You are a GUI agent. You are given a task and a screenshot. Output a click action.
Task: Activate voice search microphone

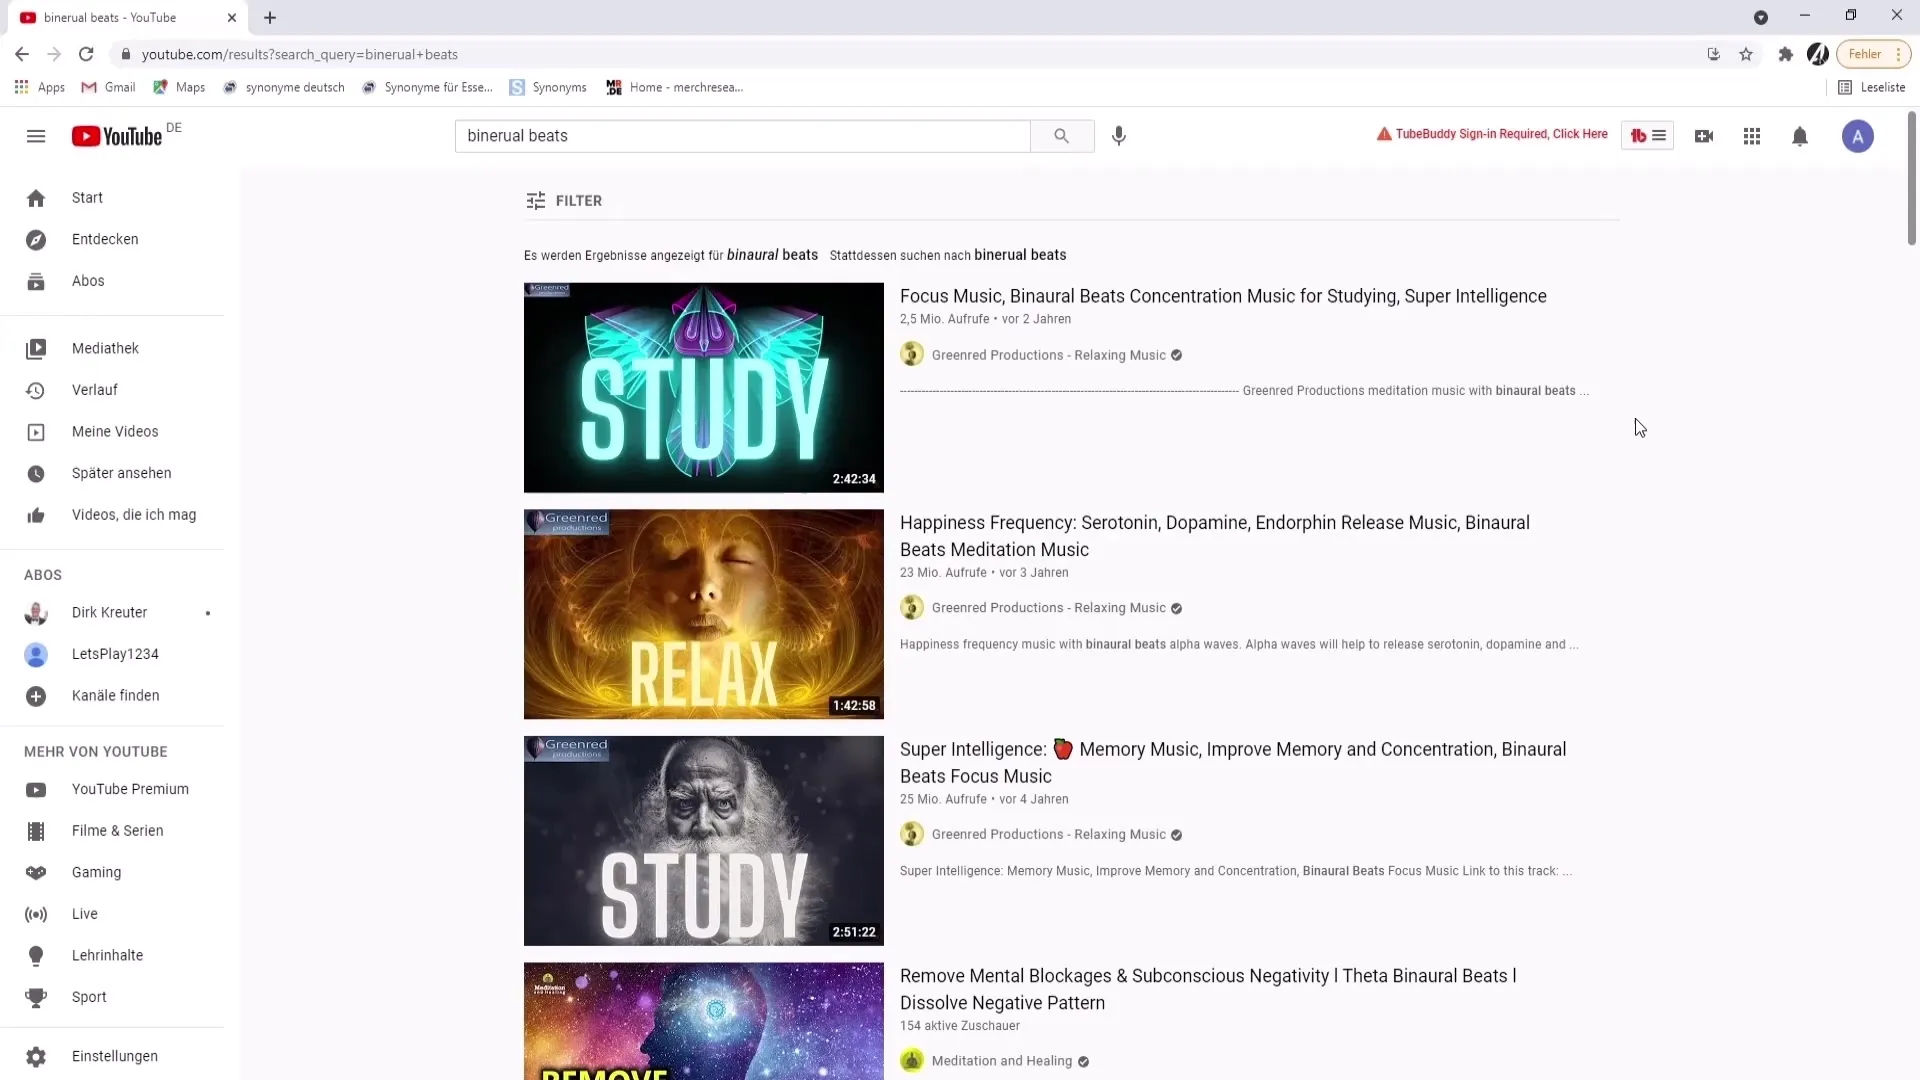click(x=1119, y=136)
